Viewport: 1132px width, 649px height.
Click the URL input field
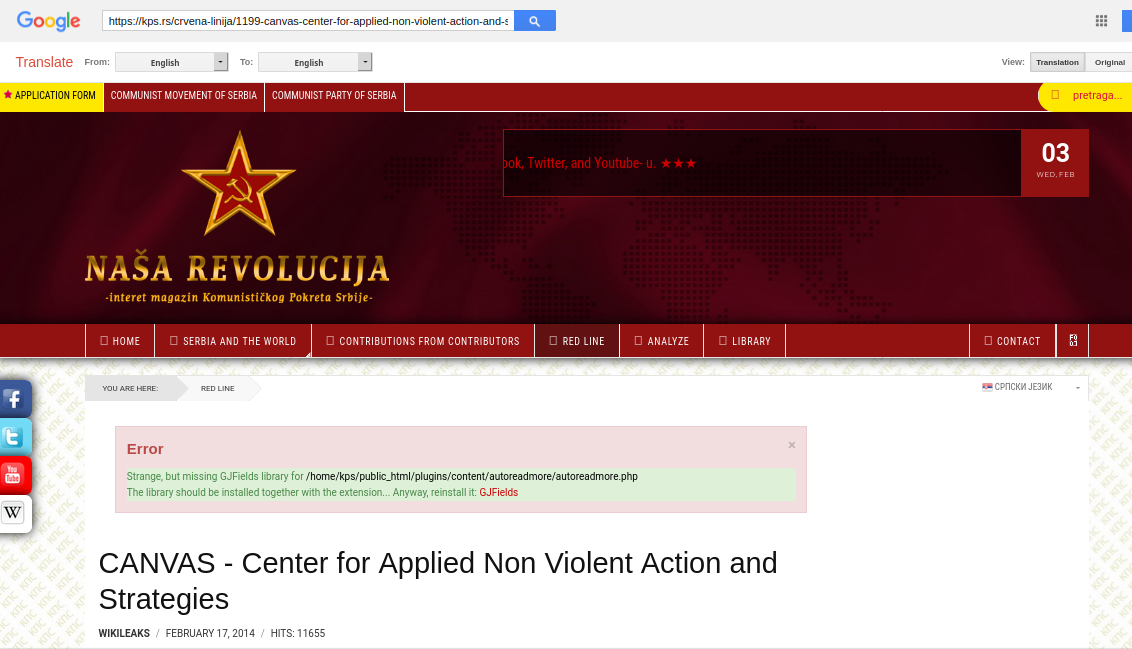click(308, 21)
